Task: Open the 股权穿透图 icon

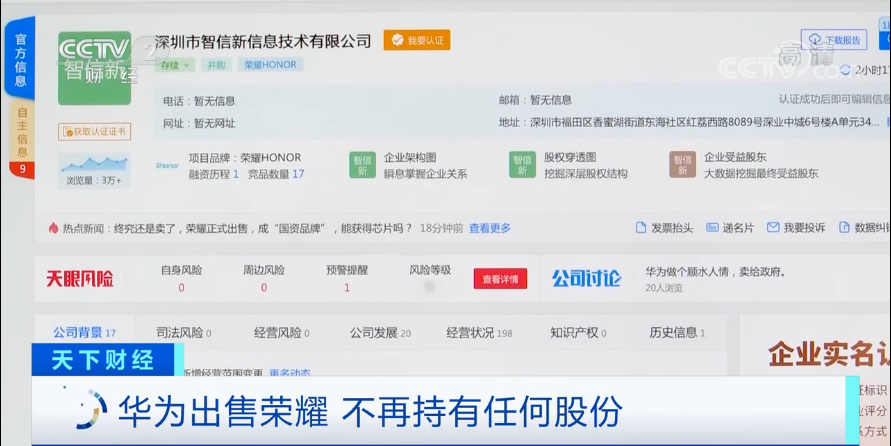Action: click(522, 165)
